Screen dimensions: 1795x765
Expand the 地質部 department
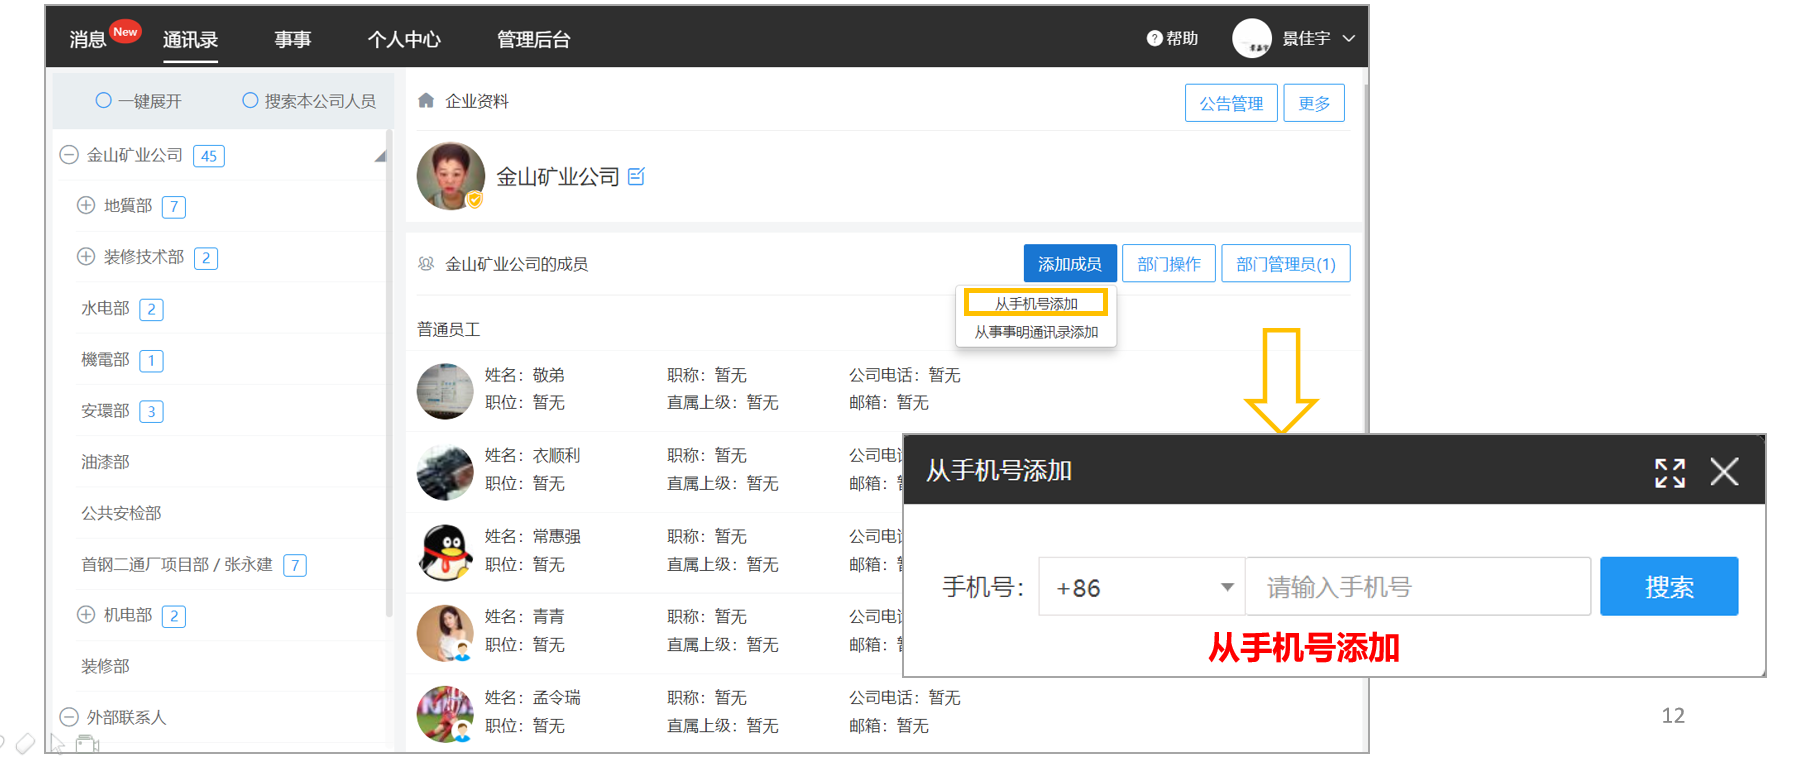(86, 205)
